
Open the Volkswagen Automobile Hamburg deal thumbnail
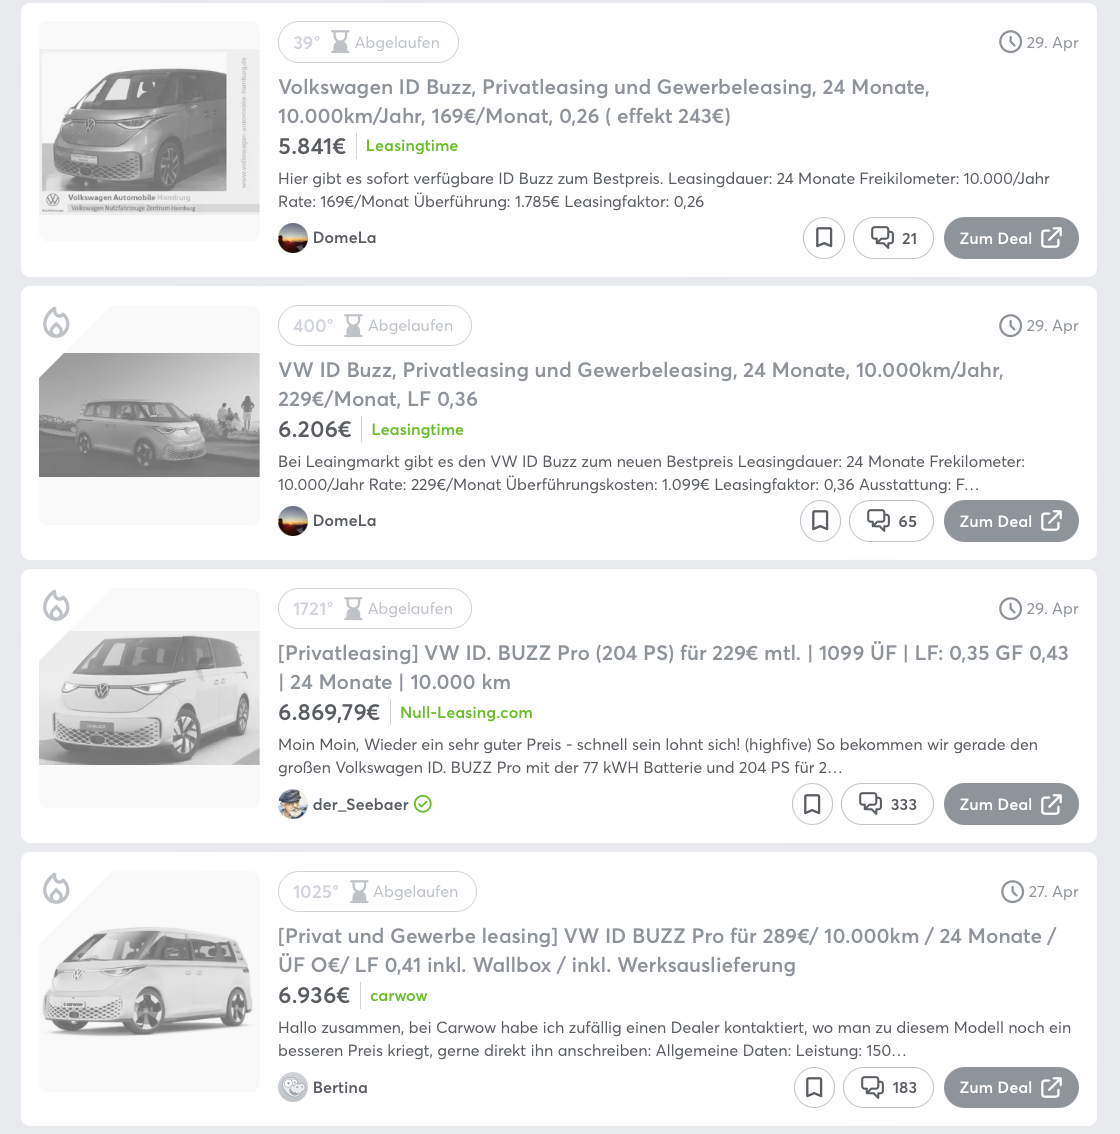[148, 131]
